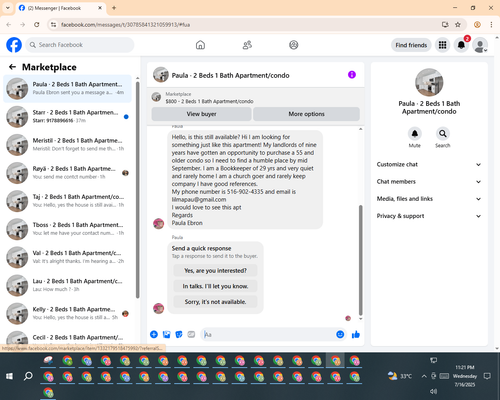Expand Customize chat section
Image resolution: width=500 pixels, height=400 pixels.
pos(429,164)
